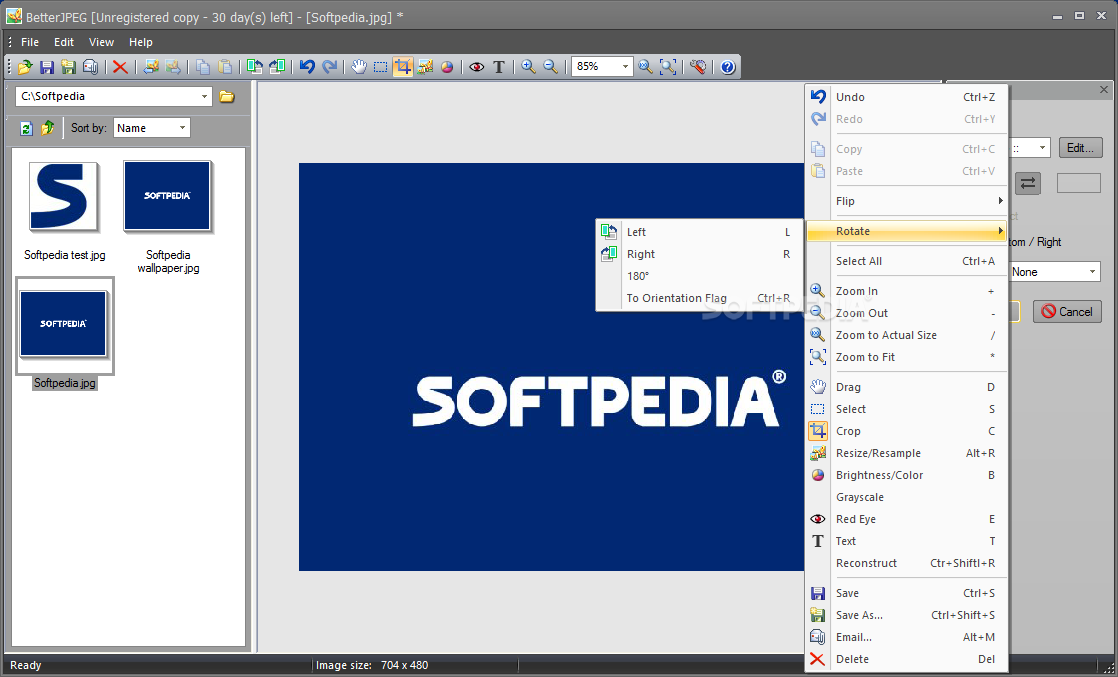Open the Sort by Name dropdown
This screenshot has height=677, width=1118.
click(x=183, y=128)
